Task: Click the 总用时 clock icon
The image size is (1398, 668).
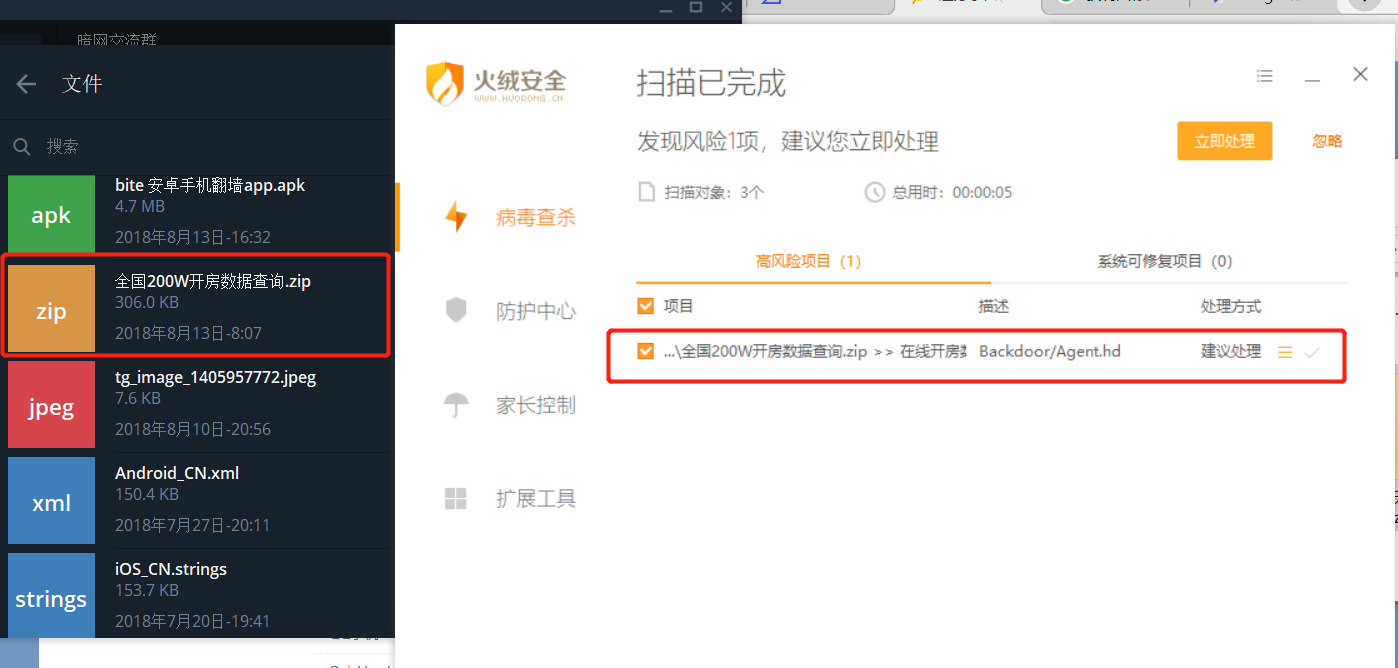Action: [875, 192]
